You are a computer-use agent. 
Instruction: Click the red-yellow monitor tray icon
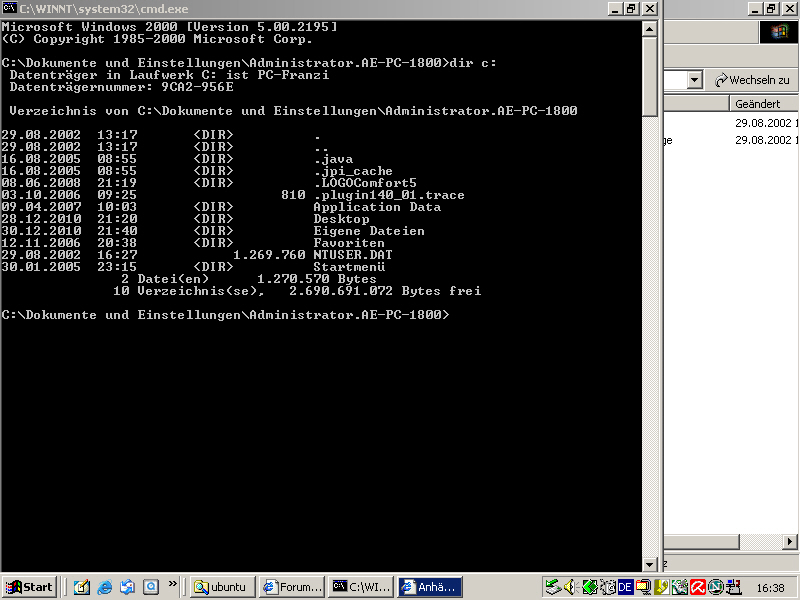tap(643, 587)
